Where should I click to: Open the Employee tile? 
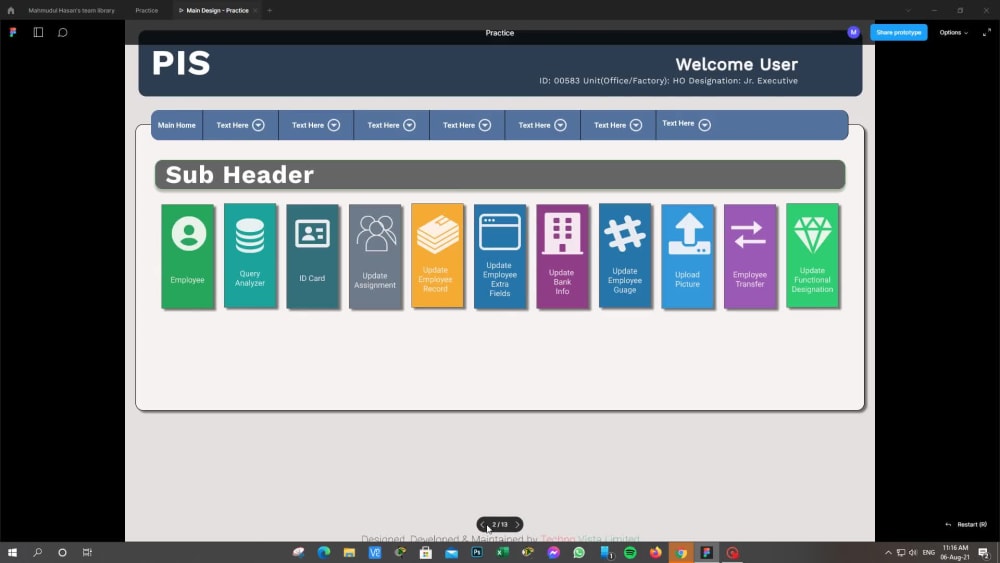pos(188,256)
